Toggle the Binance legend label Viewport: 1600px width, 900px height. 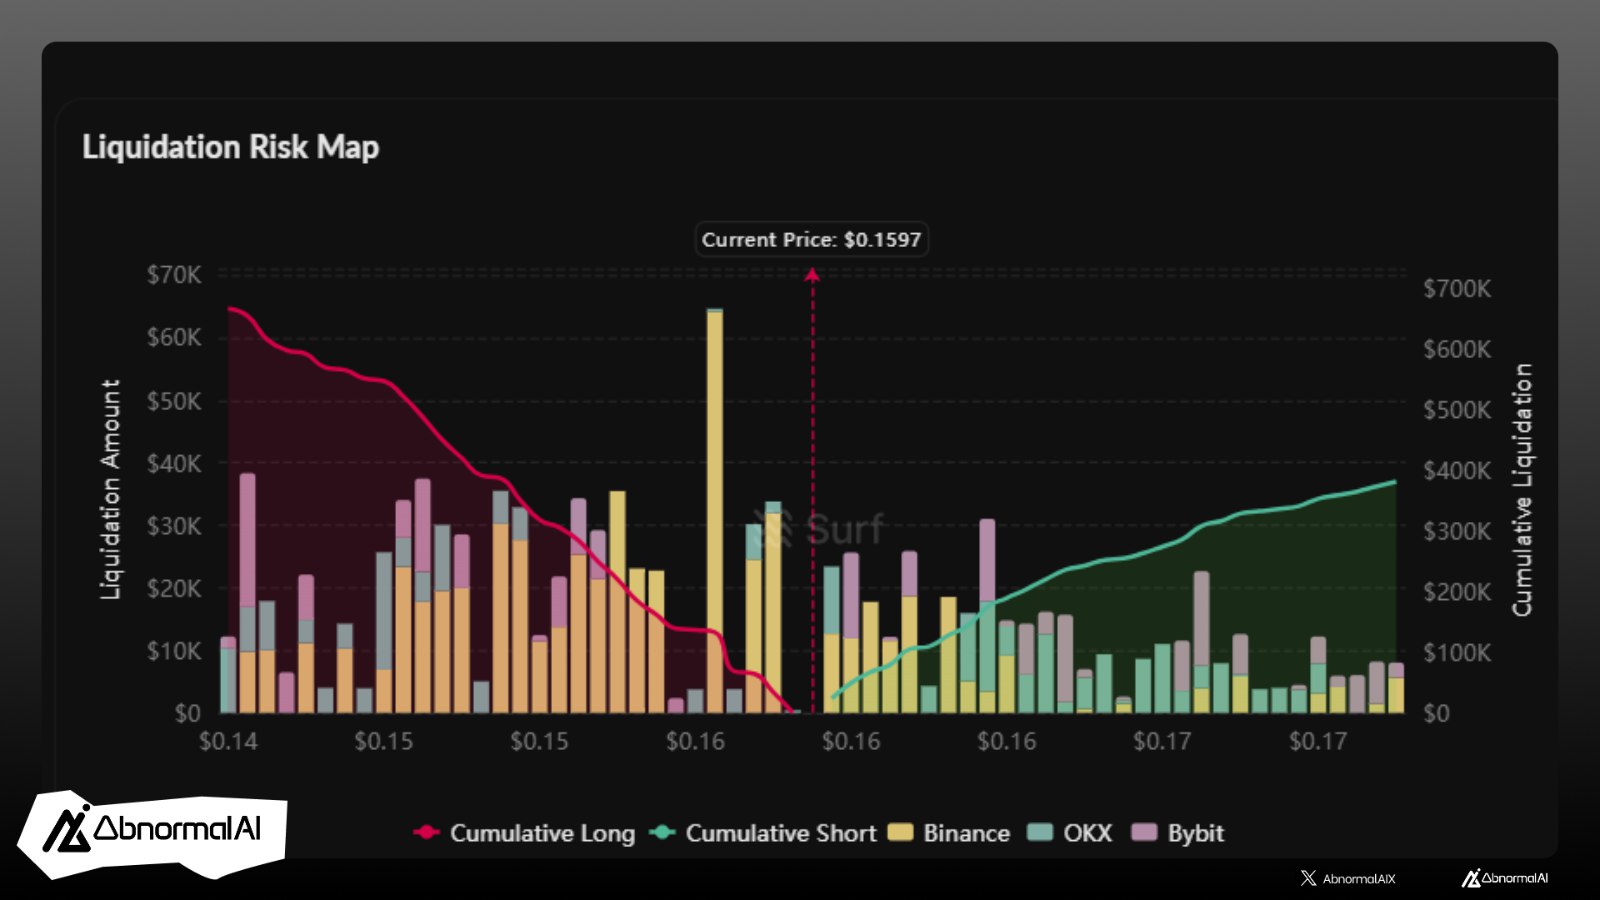[x=966, y=833]
